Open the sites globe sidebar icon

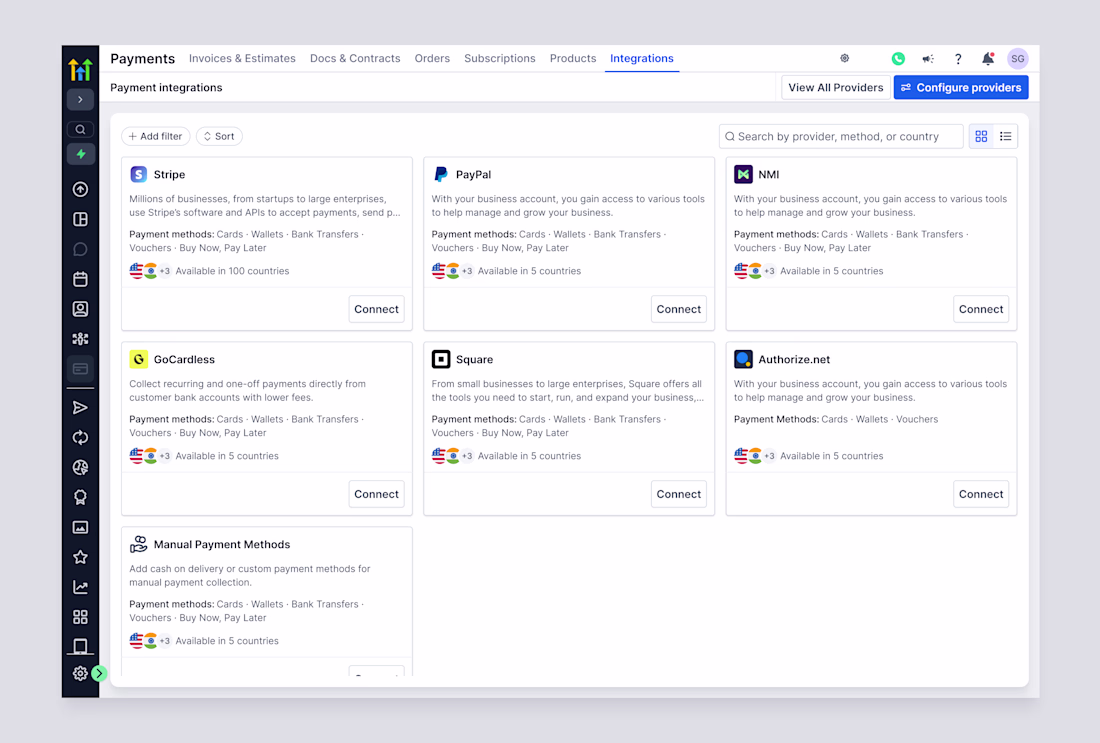(x=80, y=467)
